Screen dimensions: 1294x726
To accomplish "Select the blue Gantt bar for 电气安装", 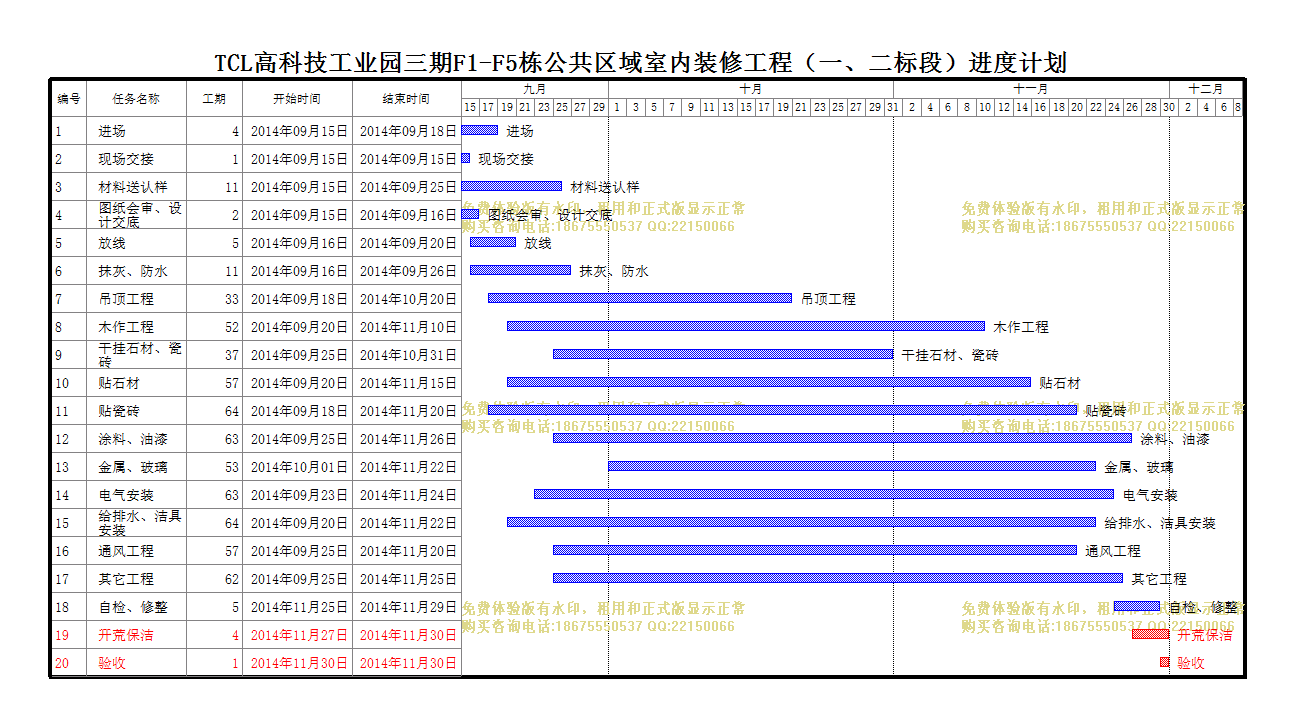I will pyautogui.click(x=824, y=494).
